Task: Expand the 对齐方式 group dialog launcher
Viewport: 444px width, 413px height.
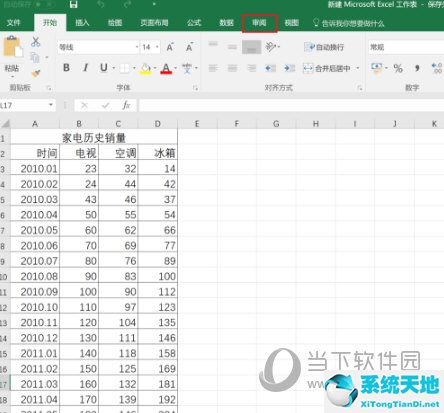Action: click(360, 88)
